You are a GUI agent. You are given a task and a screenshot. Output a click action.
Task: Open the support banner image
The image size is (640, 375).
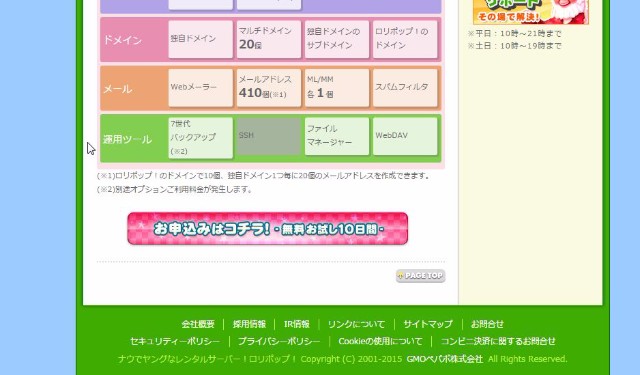coord(531,12)
